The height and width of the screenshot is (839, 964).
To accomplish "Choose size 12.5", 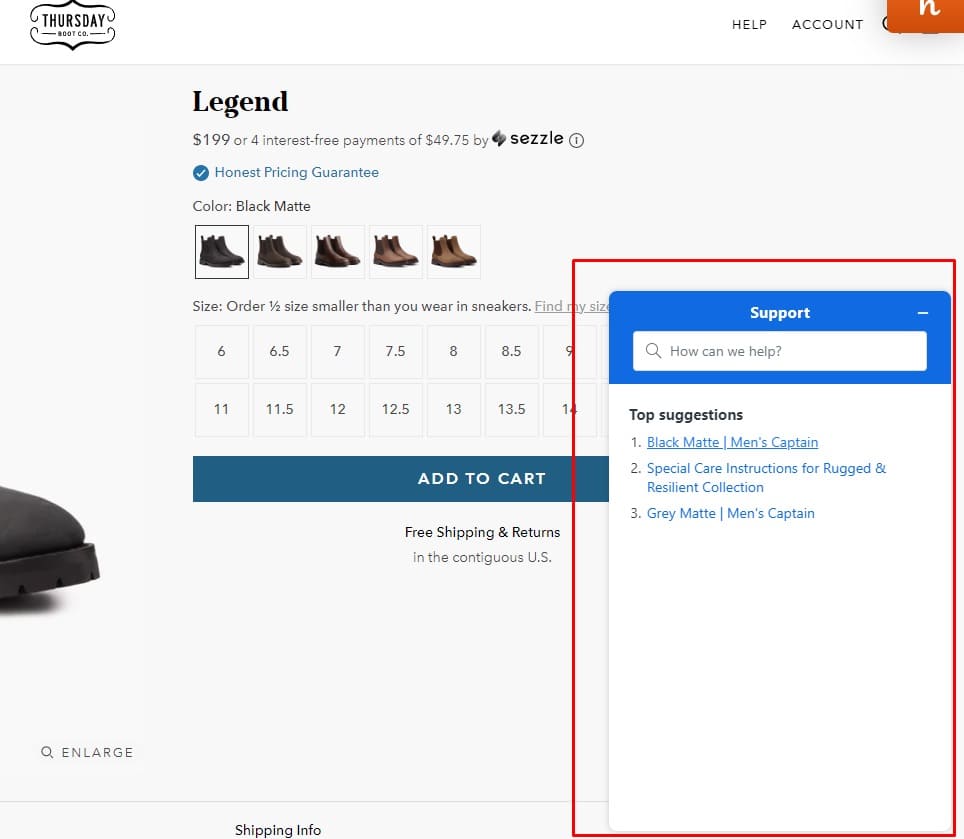I will [x=396, y=409].
